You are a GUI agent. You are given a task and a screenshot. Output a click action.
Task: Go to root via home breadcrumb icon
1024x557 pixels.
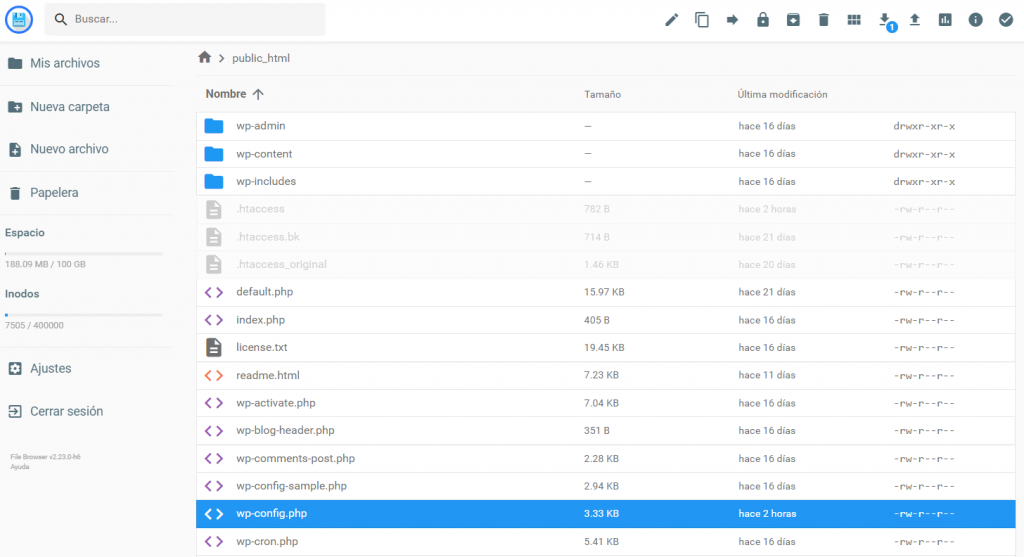click(x=205, y=58)
